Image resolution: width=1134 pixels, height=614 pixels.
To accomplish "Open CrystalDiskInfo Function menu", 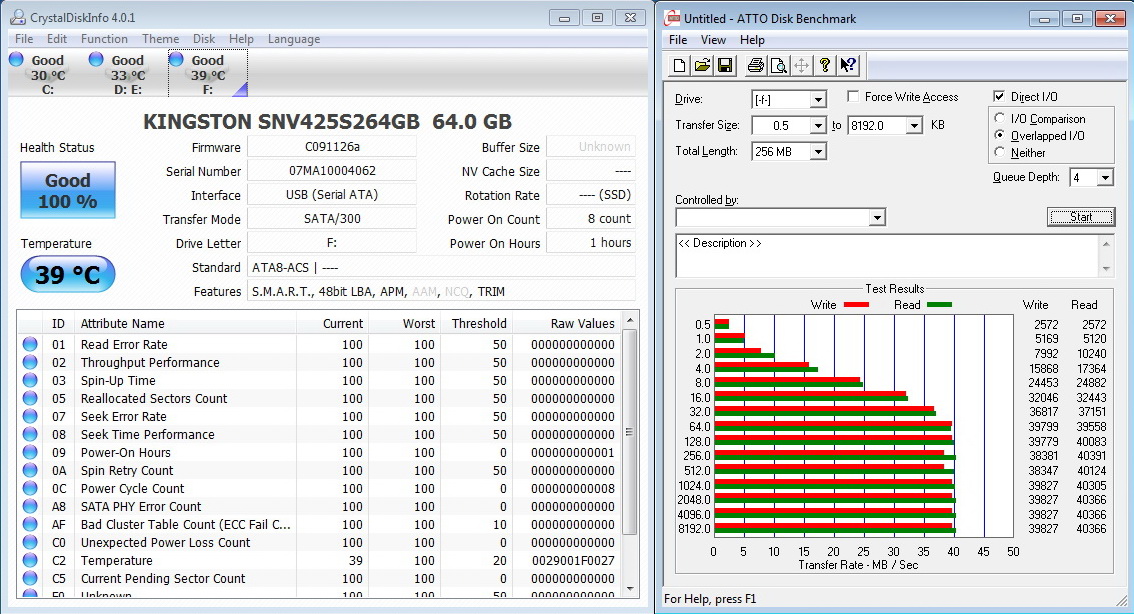I will 104,39.
